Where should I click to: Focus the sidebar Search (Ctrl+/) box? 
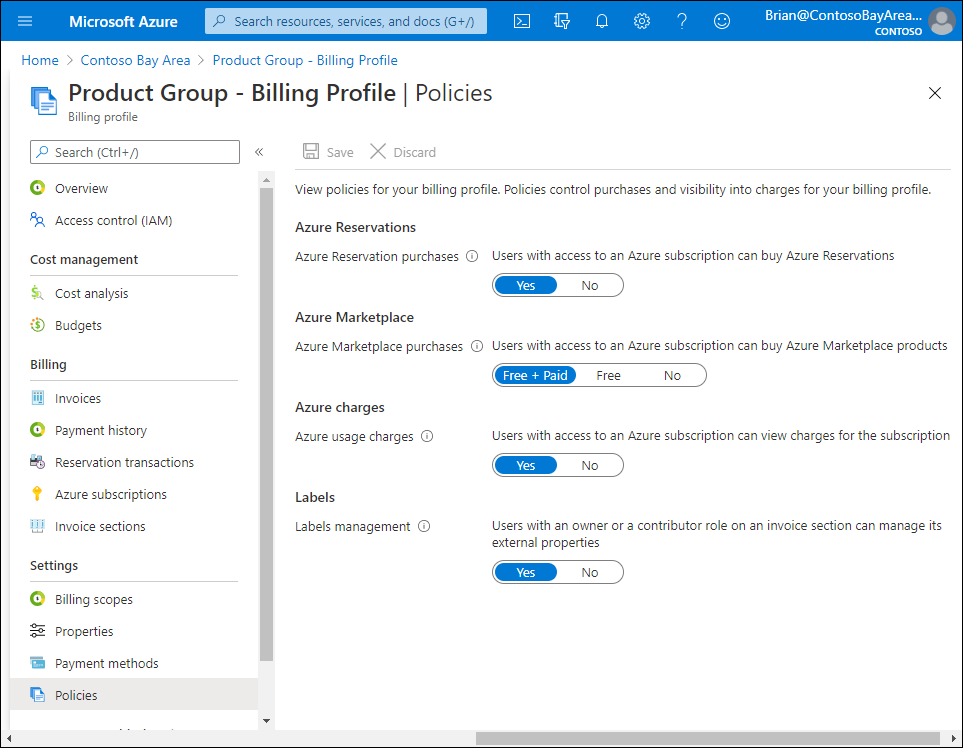pos(135,152)
